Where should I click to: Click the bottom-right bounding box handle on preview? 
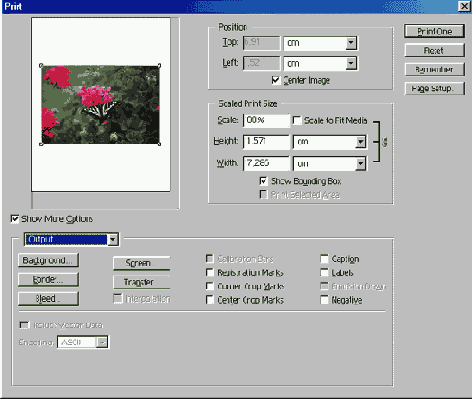coord(159,144)
